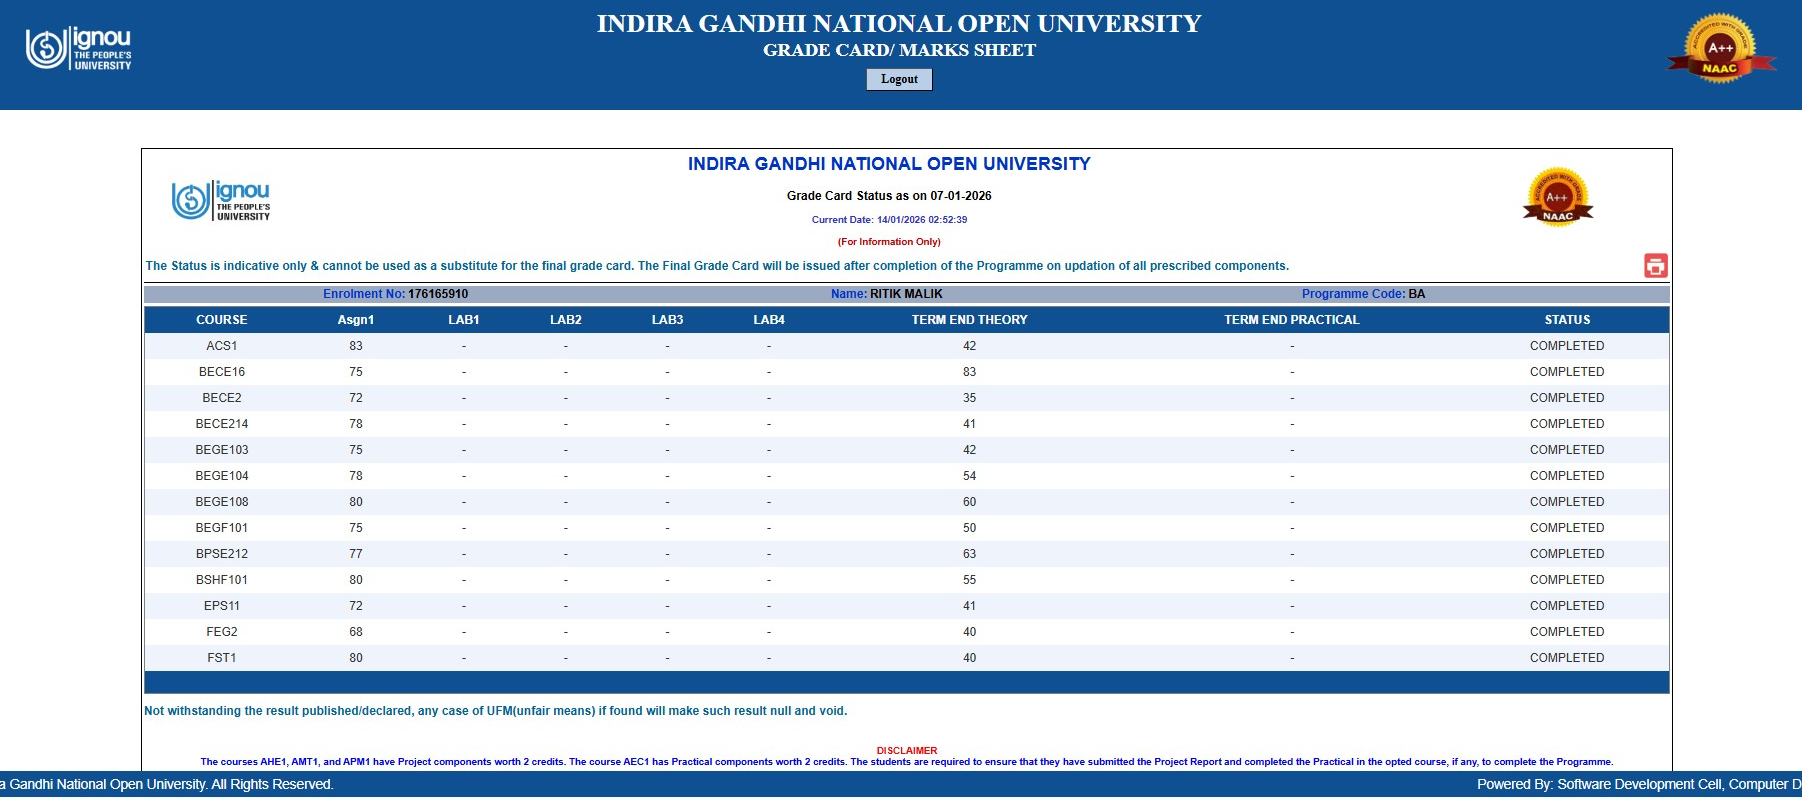Click the BEGE104 term end theory mark 54
1802x800 pixels.
coord(970,476)
